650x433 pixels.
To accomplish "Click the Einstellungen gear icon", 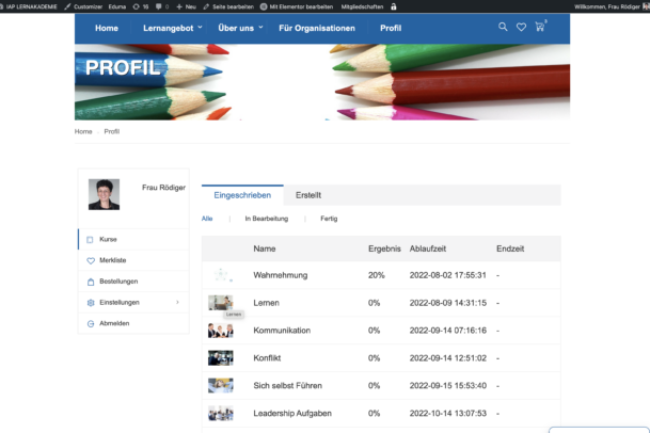I will coord(90,302).
